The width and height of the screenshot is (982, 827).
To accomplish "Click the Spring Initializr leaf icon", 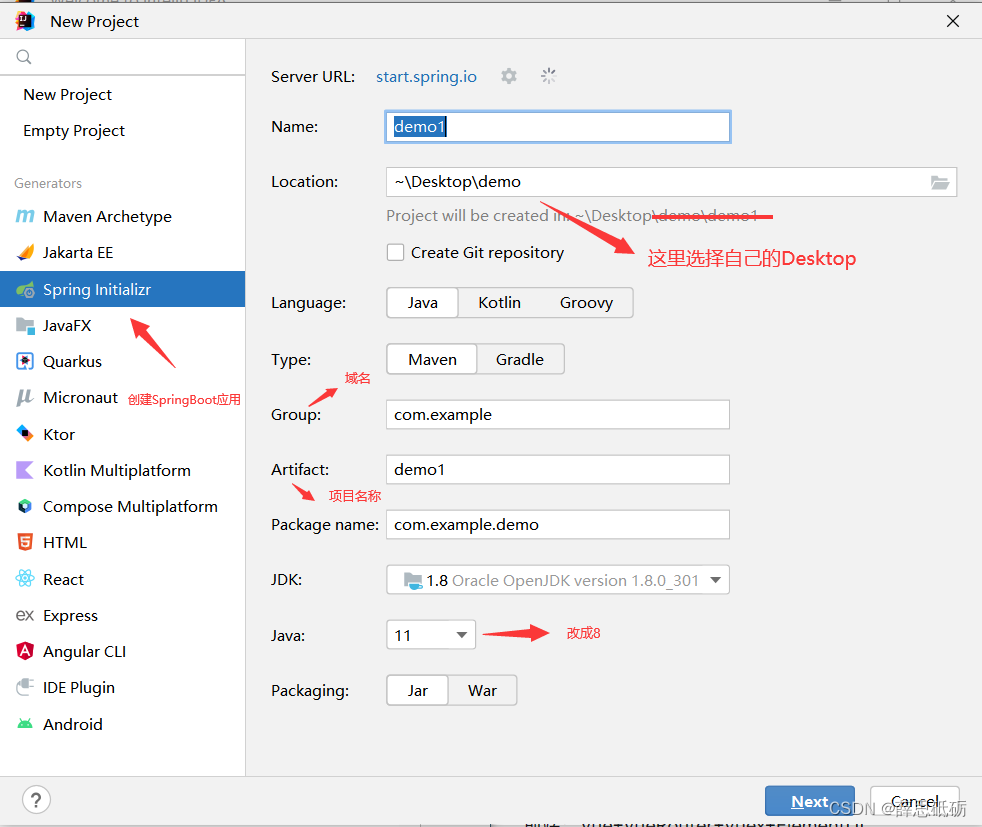I will pyautogui.click(x=25, y=290).
